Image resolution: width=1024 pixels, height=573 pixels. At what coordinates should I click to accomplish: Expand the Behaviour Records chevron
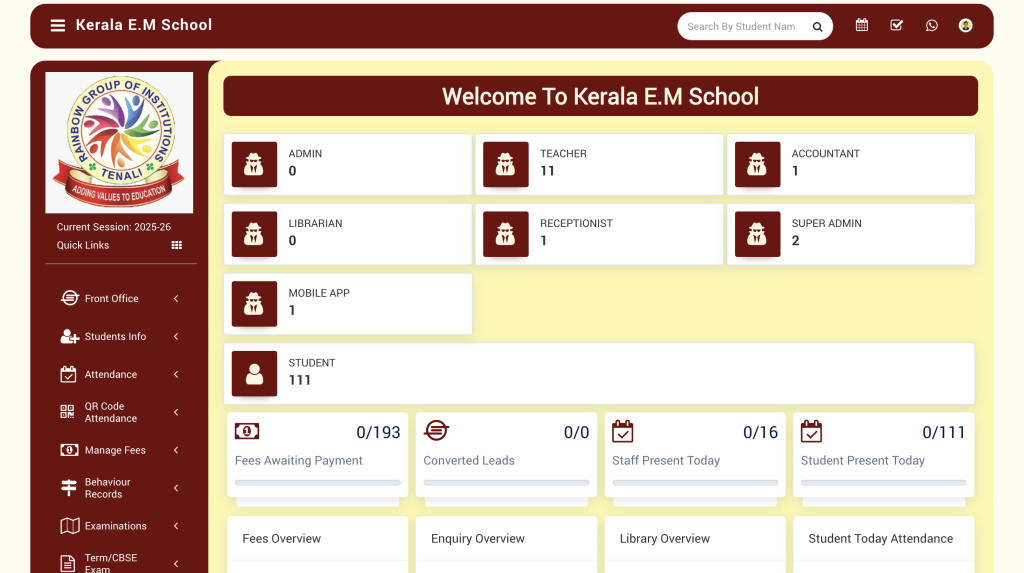pos(176,488)
